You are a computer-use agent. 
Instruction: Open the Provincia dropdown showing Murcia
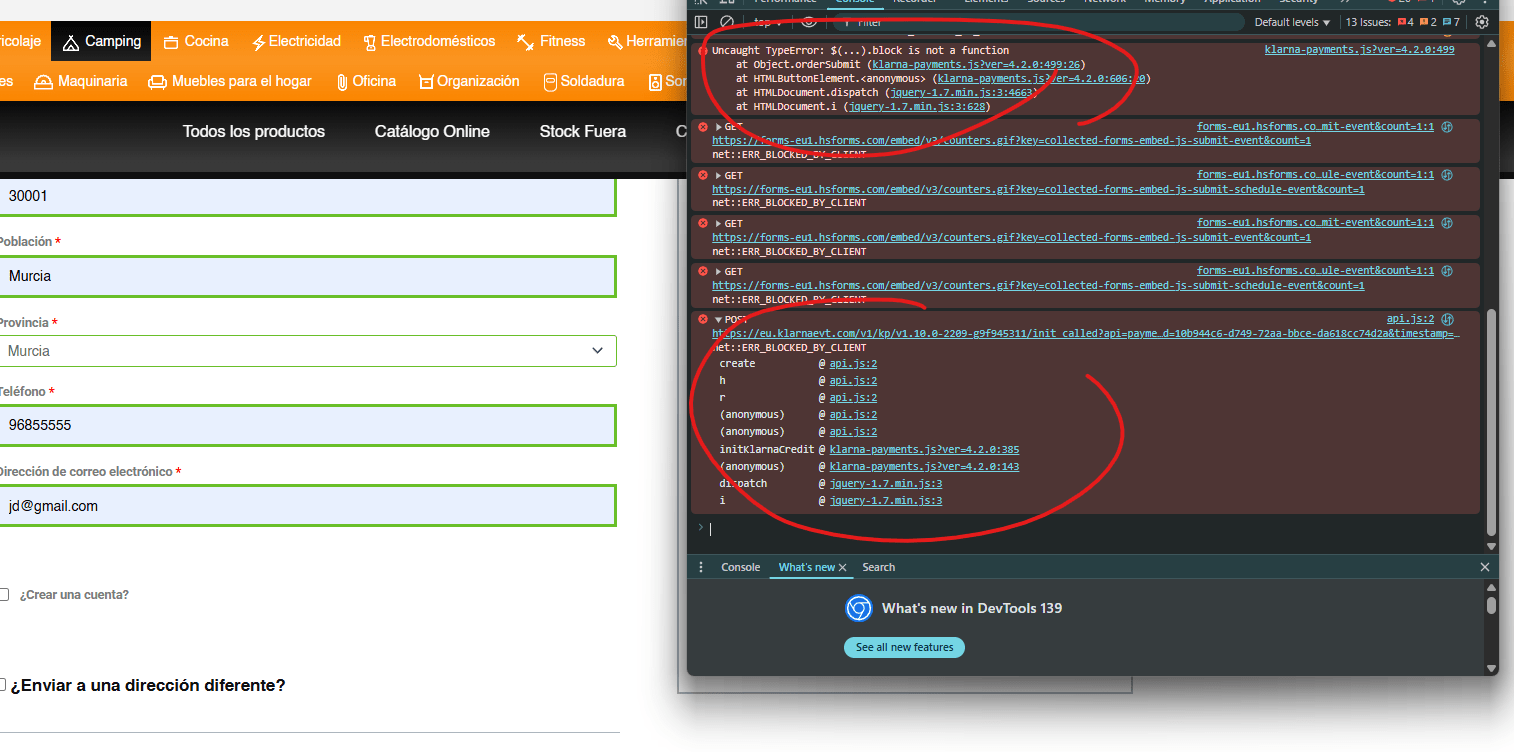305,351
